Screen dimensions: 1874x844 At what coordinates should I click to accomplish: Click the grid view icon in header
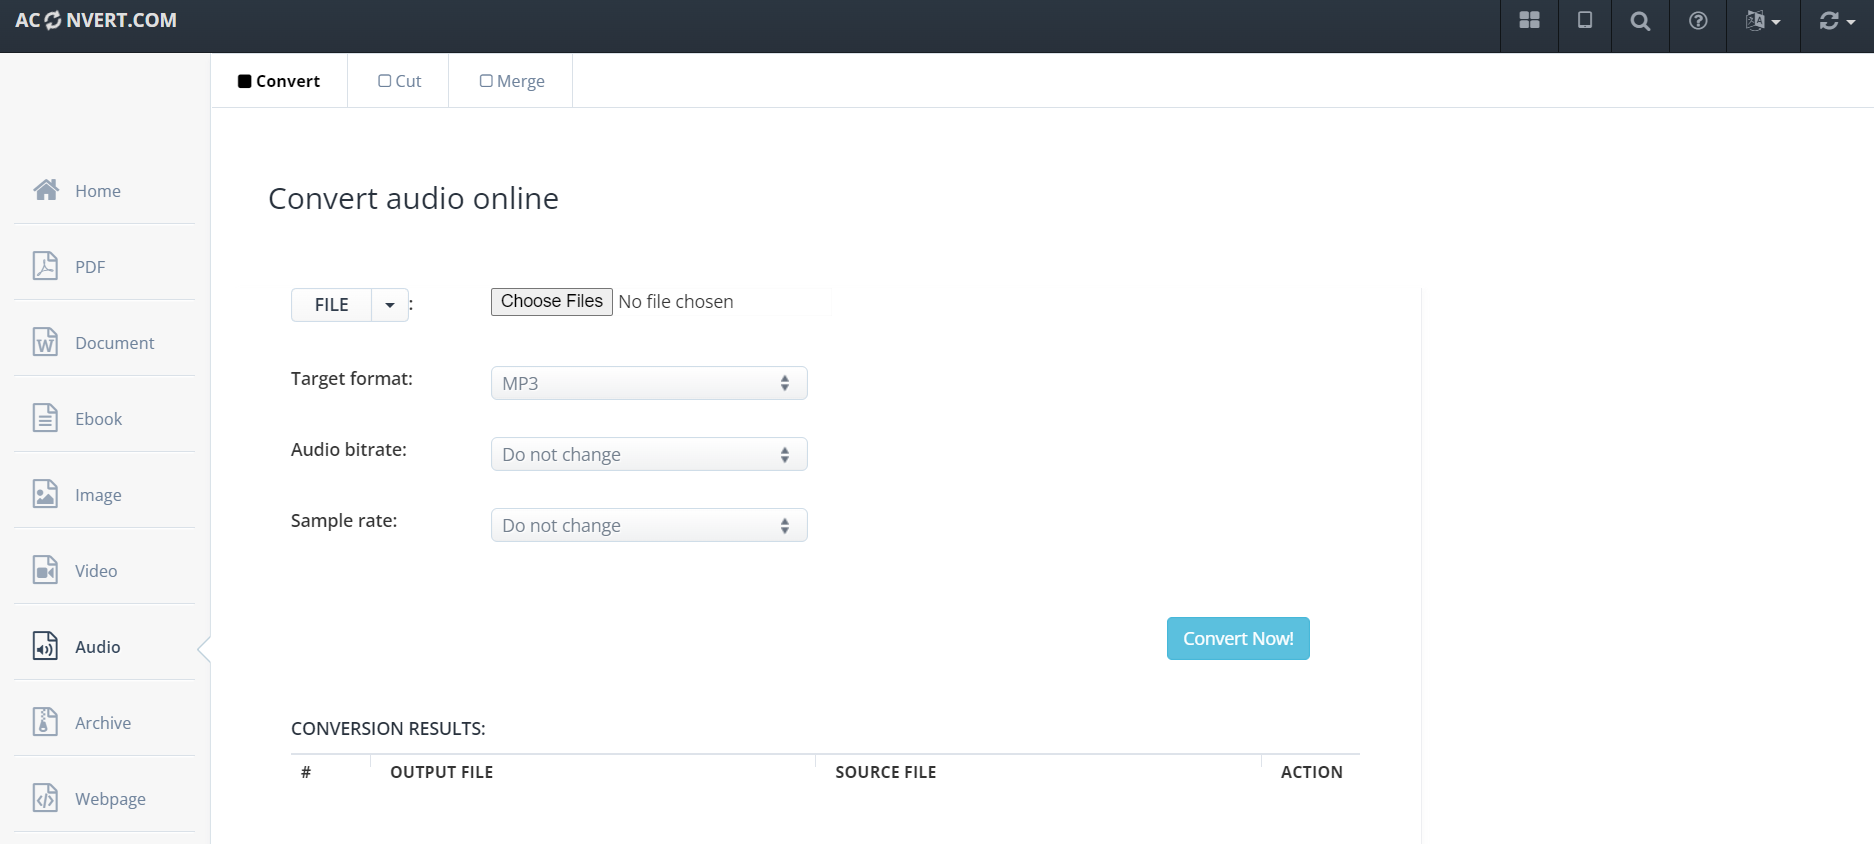point(1529,21)
